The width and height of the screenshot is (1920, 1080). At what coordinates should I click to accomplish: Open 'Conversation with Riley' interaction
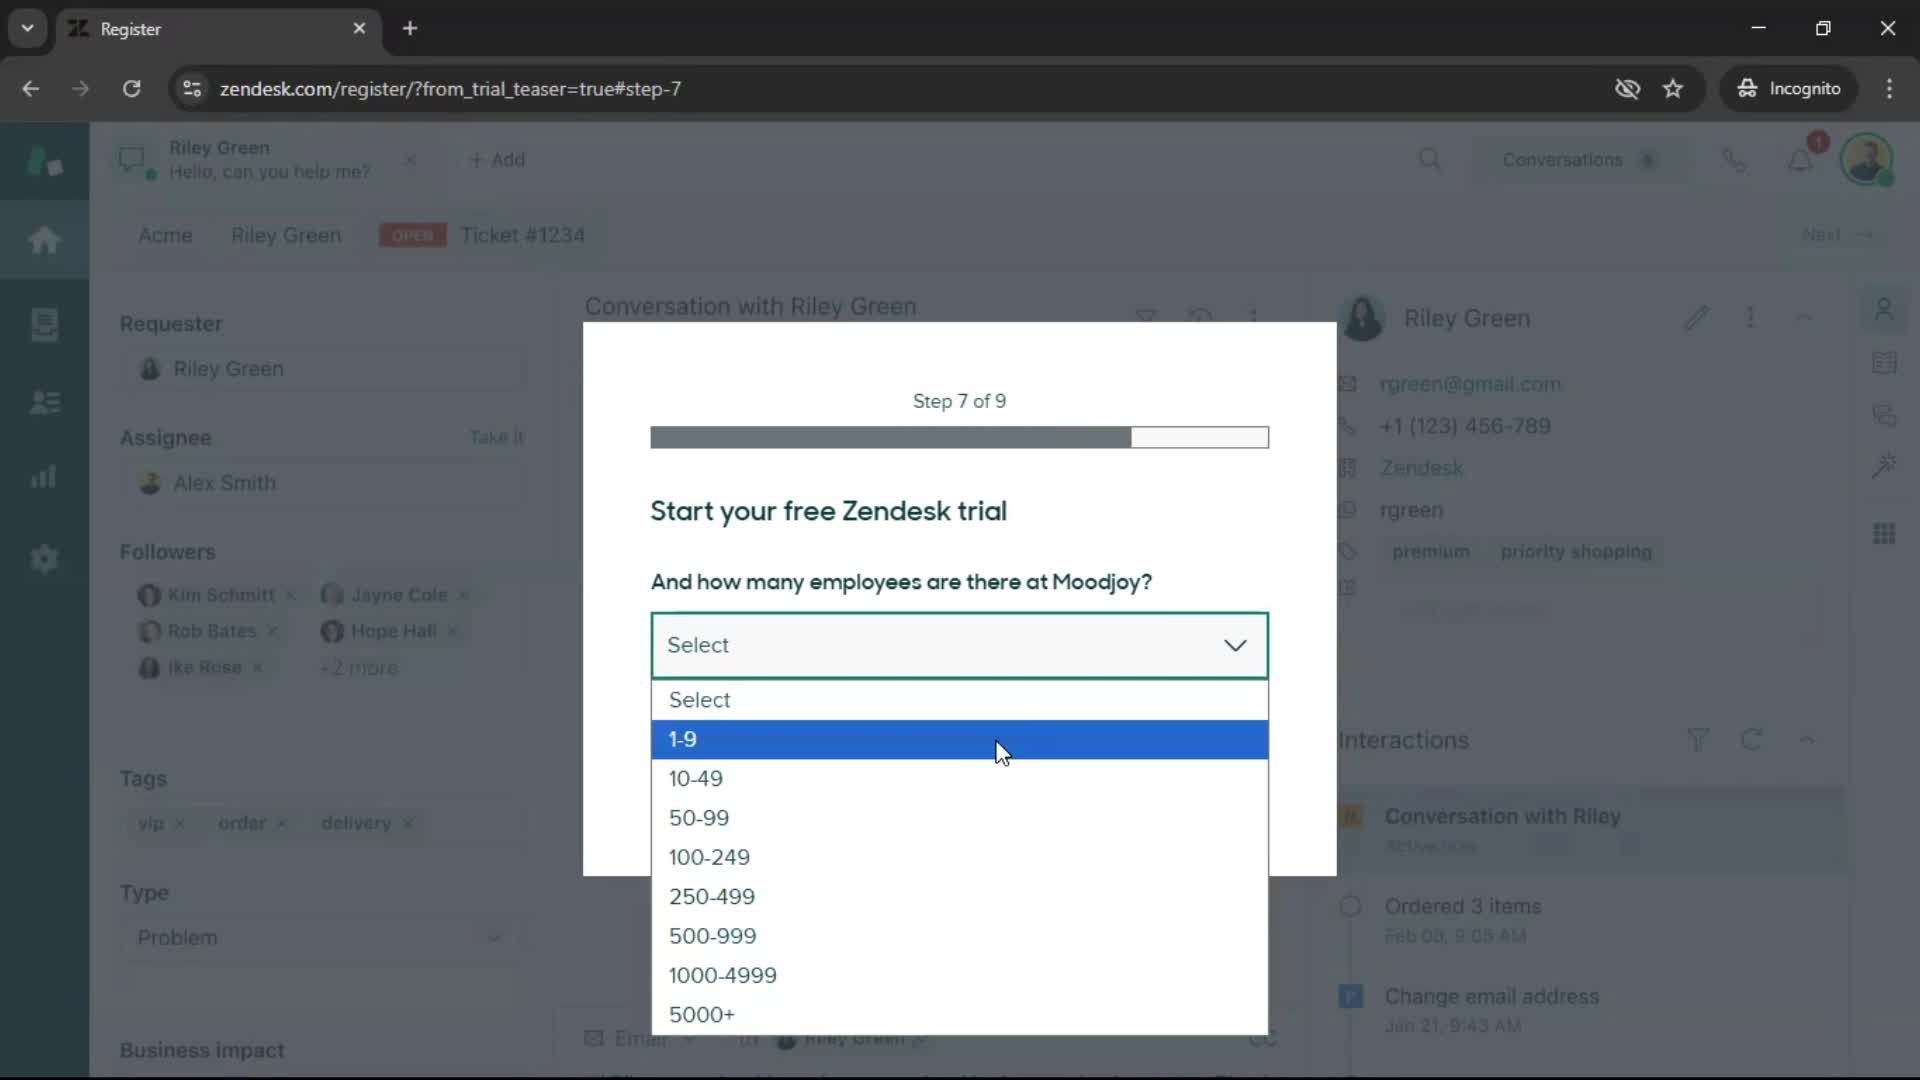[1592, 830]
